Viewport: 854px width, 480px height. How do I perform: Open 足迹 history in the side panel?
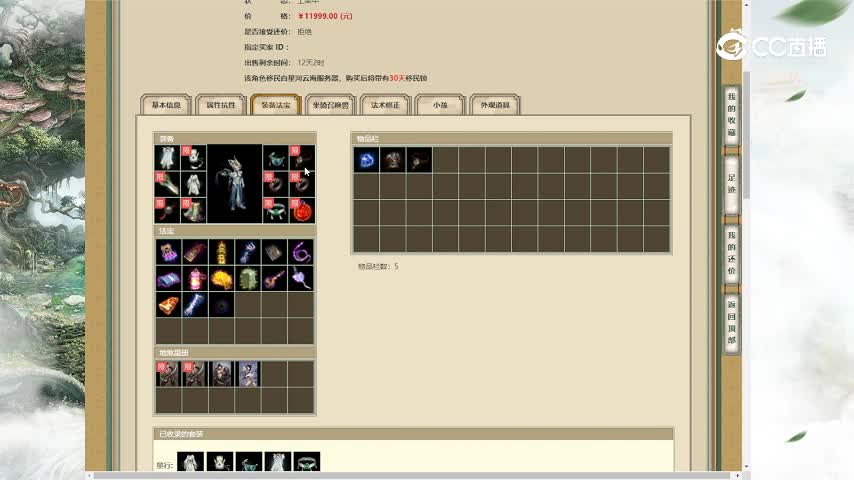pyautogui.click(x=731, y=184)
